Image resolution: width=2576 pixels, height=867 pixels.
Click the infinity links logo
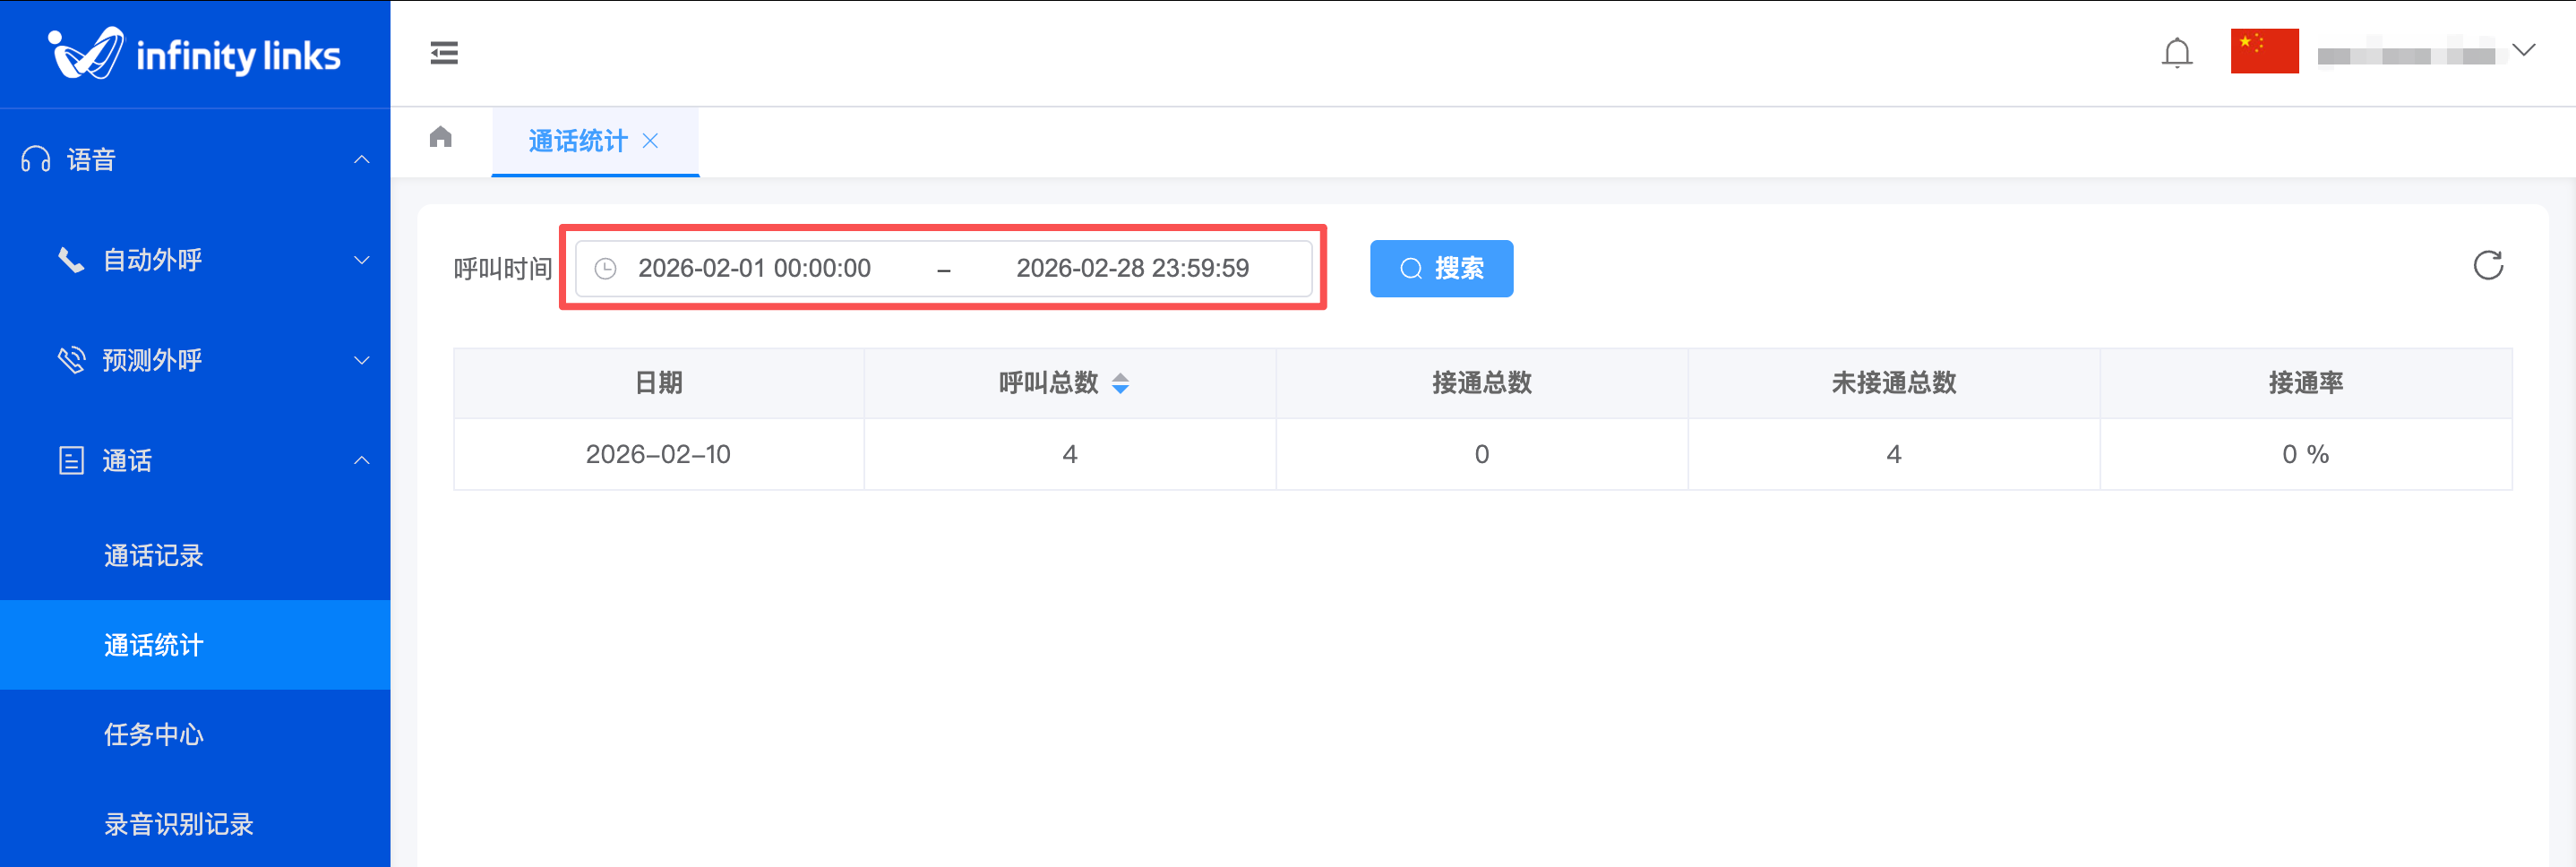pos(195,54)
